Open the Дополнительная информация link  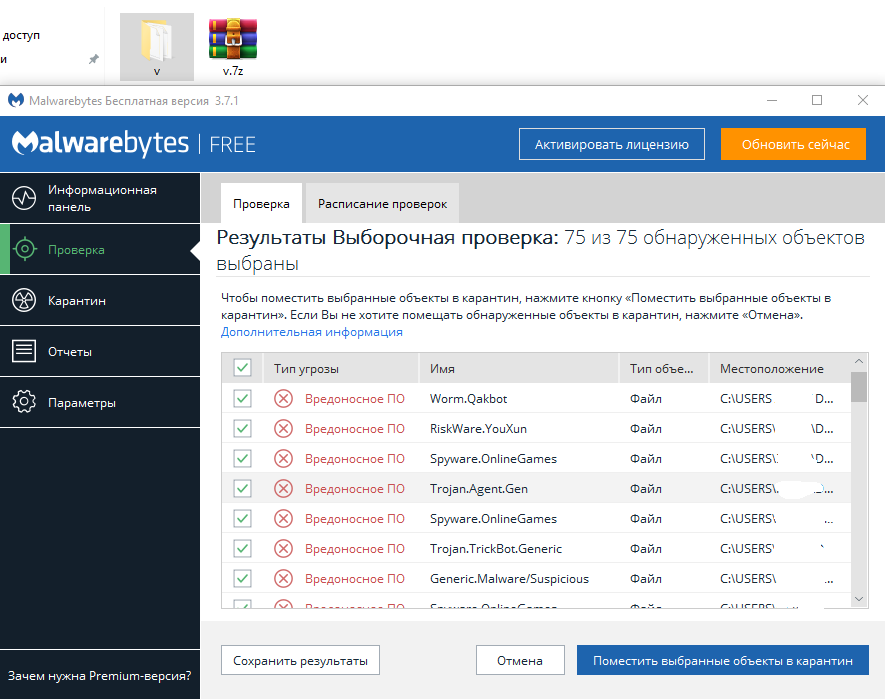point(312,332)
